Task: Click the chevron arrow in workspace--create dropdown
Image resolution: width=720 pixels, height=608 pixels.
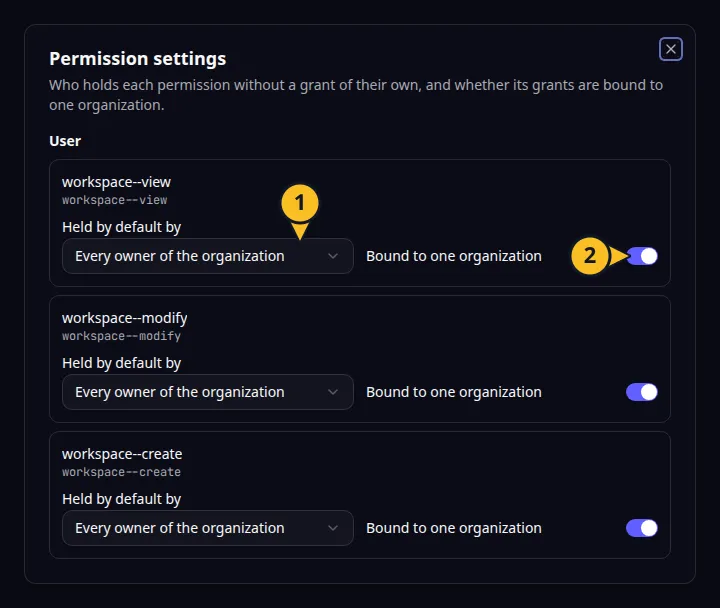Action: (333, 528)
